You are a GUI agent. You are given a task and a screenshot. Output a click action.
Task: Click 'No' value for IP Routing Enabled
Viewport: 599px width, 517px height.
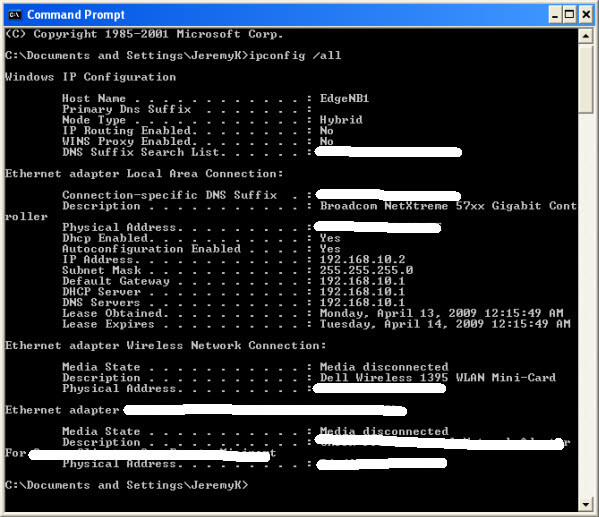coord(327,131)
